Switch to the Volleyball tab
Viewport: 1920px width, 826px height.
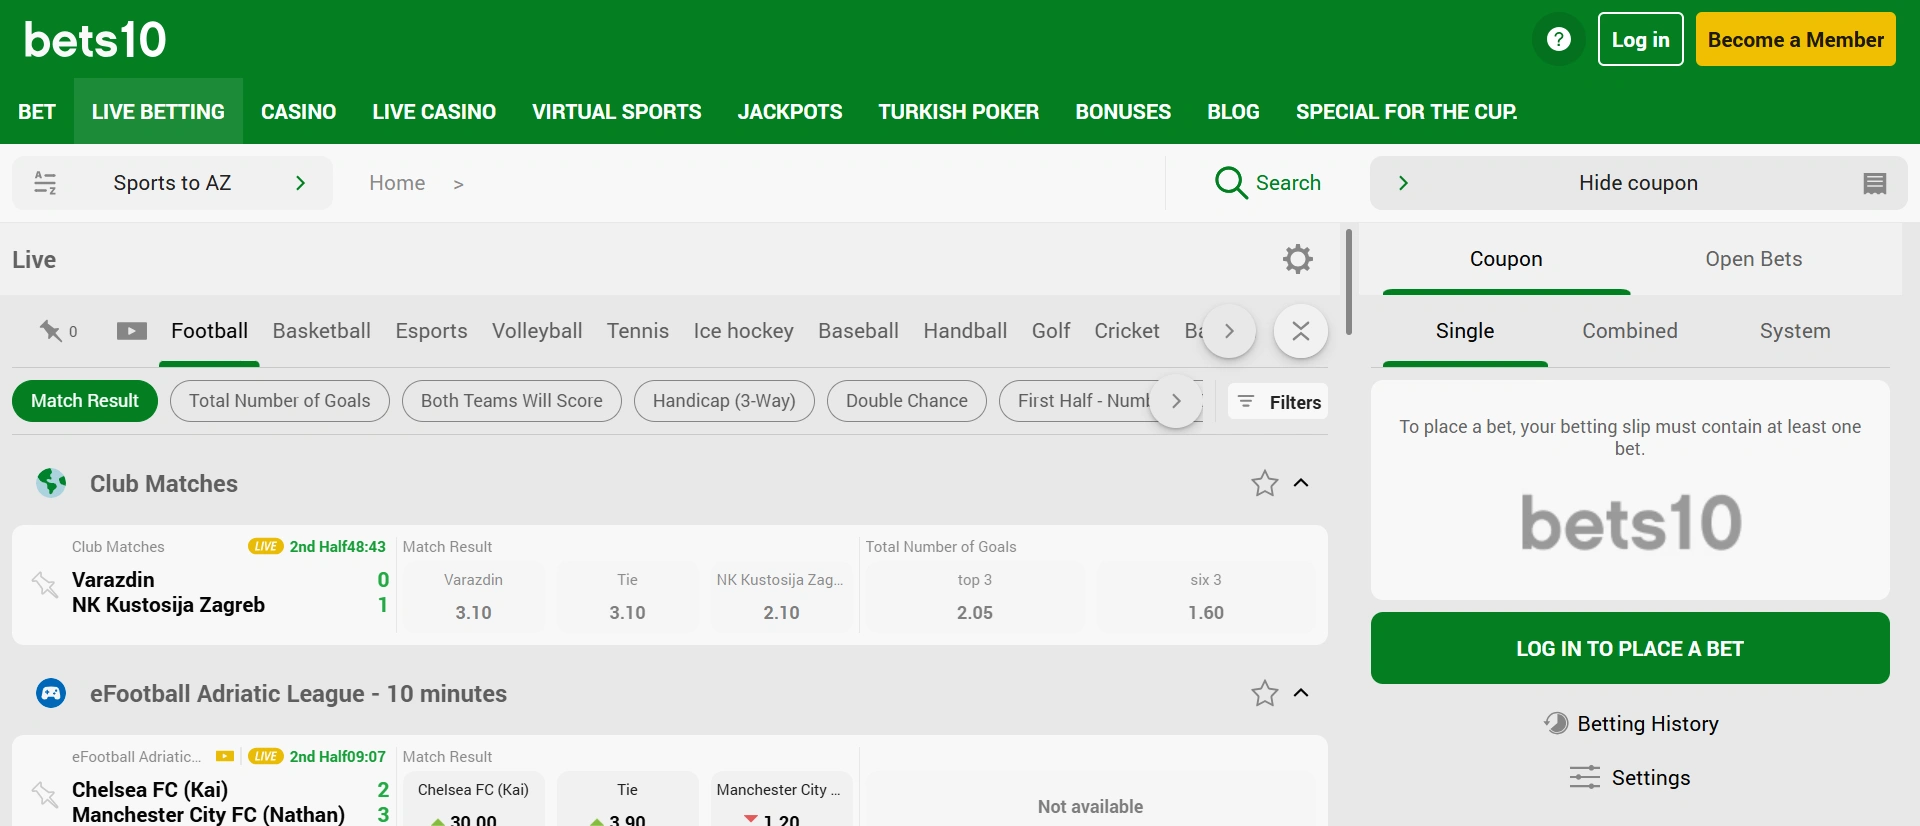click(x=537, y=331)
